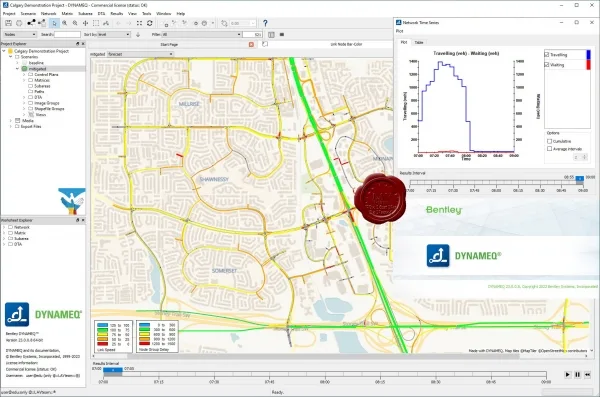
Task: Expand the Media node
Action: (10, 121)
